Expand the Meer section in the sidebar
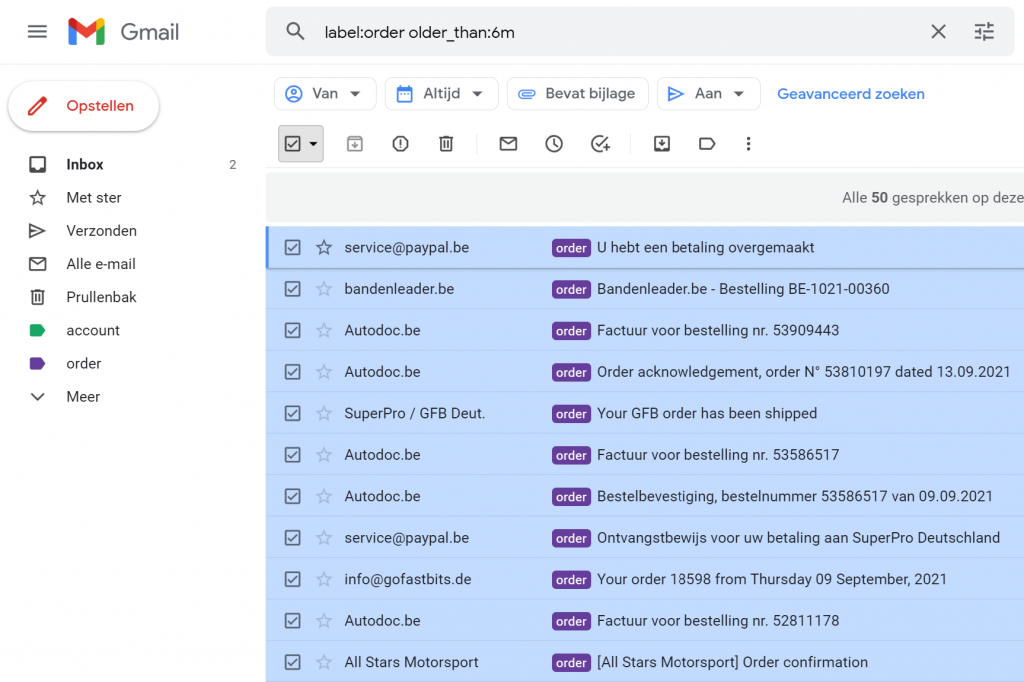 83,397
